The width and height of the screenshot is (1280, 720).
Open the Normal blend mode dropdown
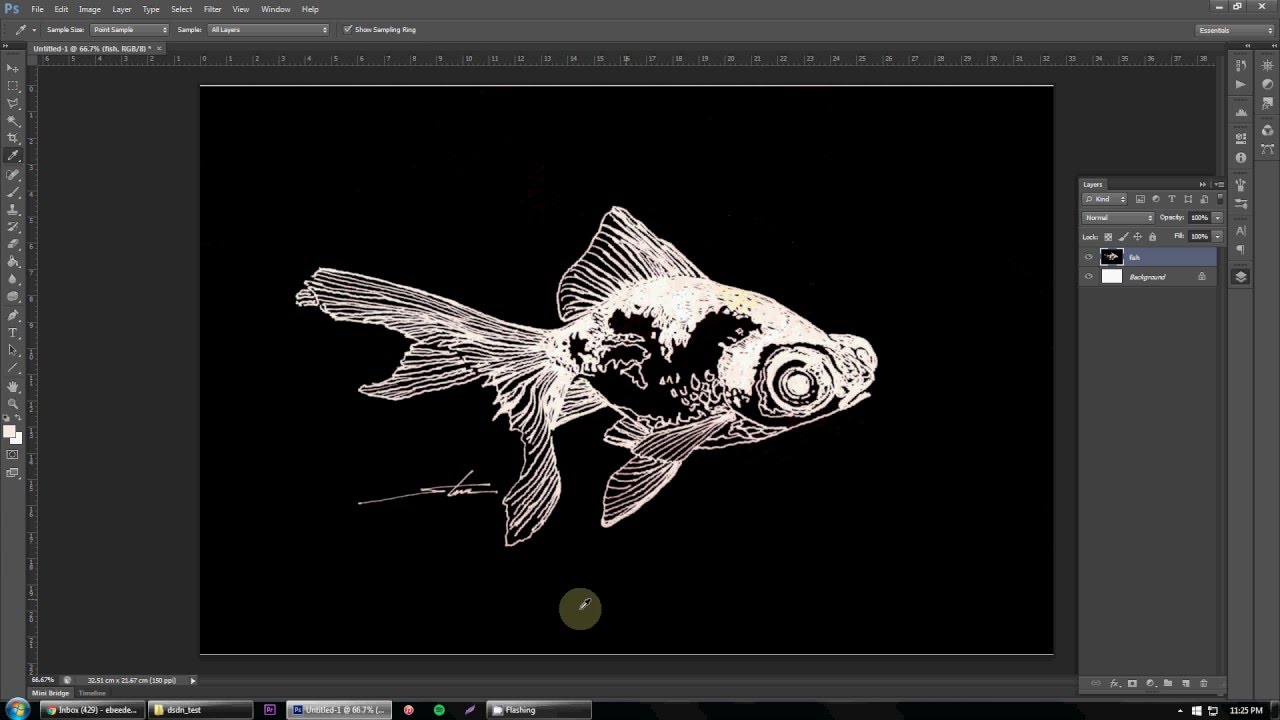1118,217
